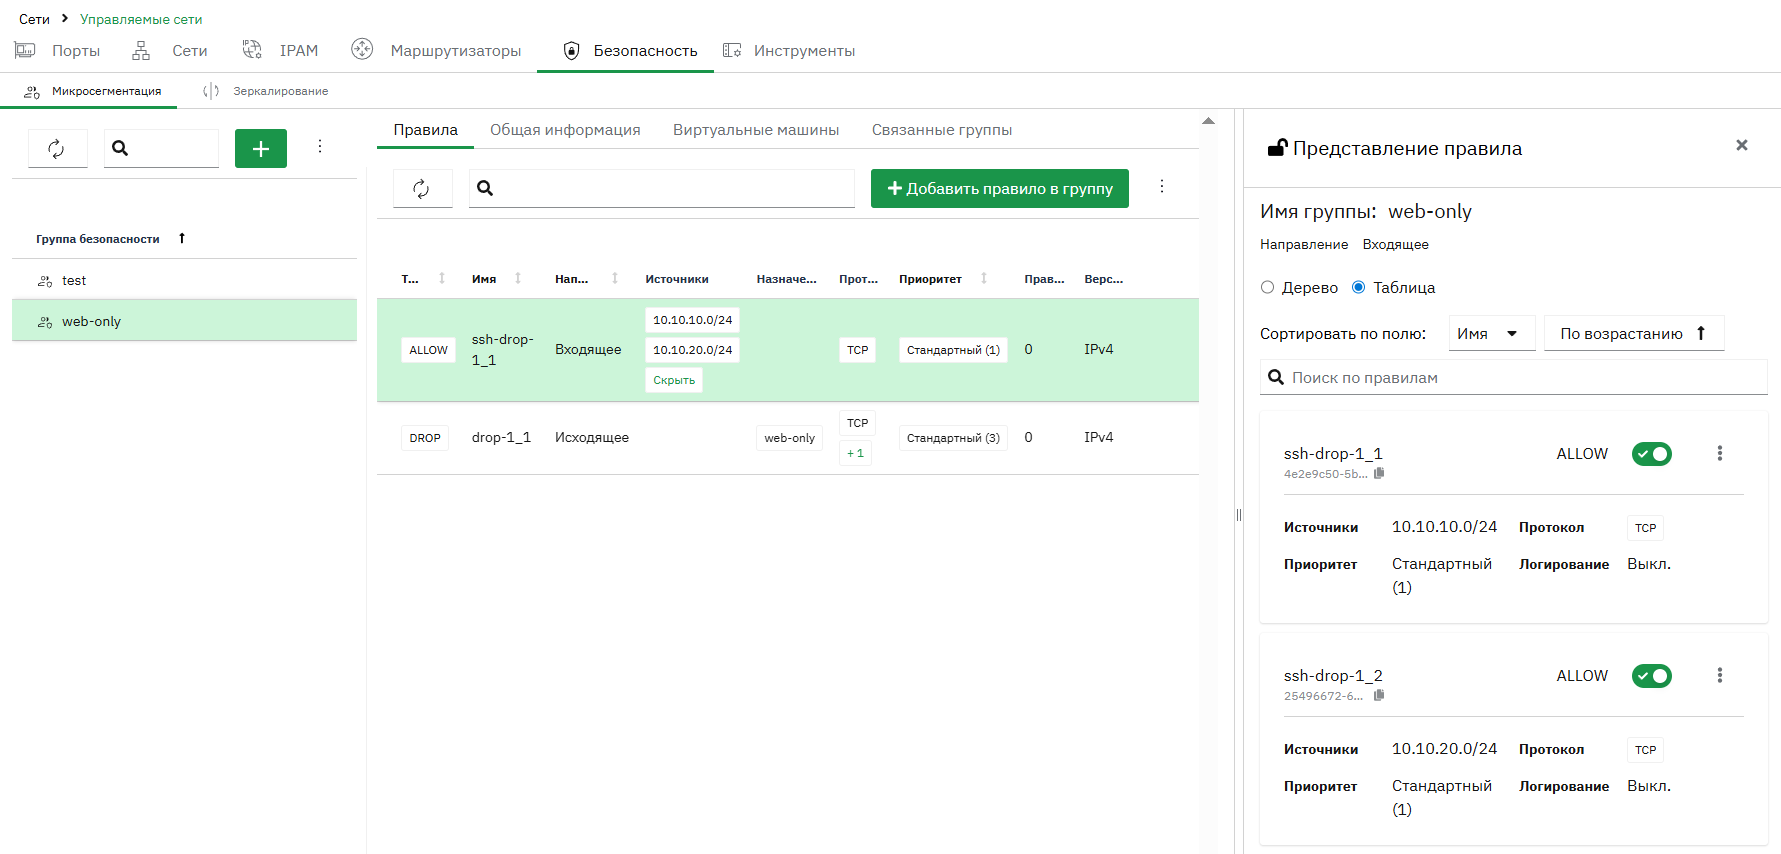Sort rules by Name column
This screenshot has height=854, width=1781.
[x=518, y=278]
